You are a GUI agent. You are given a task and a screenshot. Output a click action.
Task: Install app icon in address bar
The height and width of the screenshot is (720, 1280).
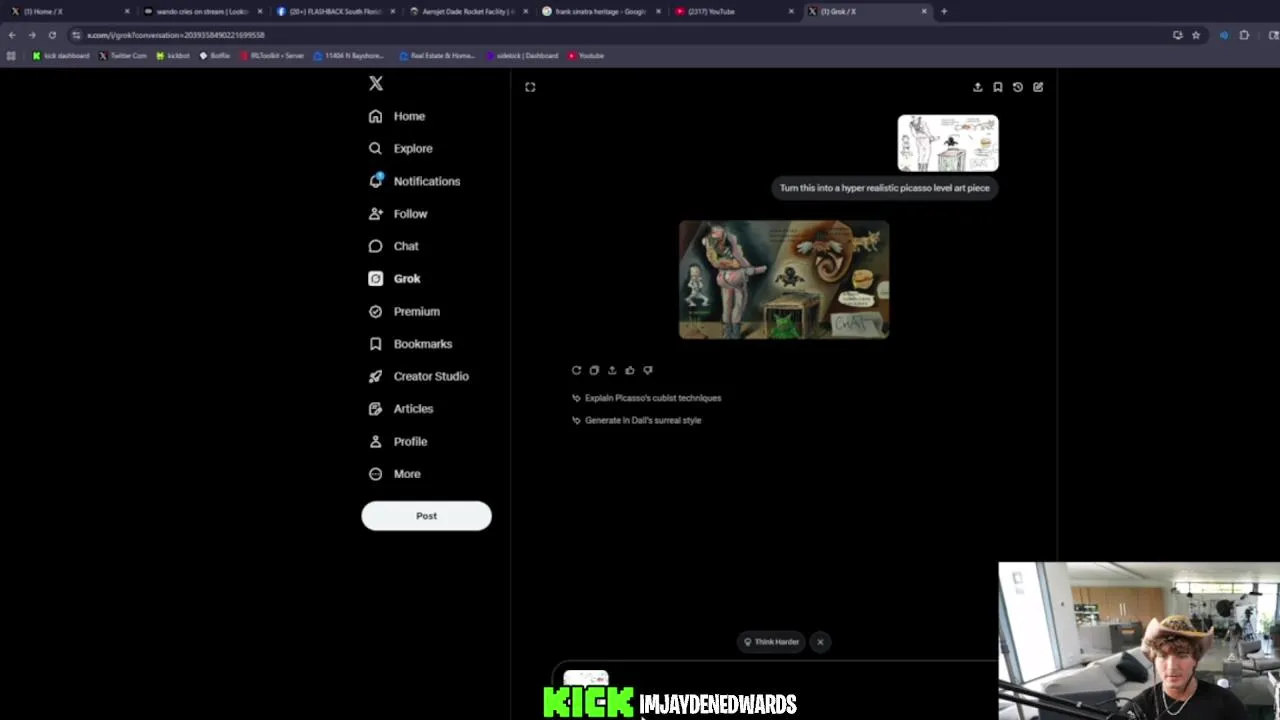(x=1177, y=35)
